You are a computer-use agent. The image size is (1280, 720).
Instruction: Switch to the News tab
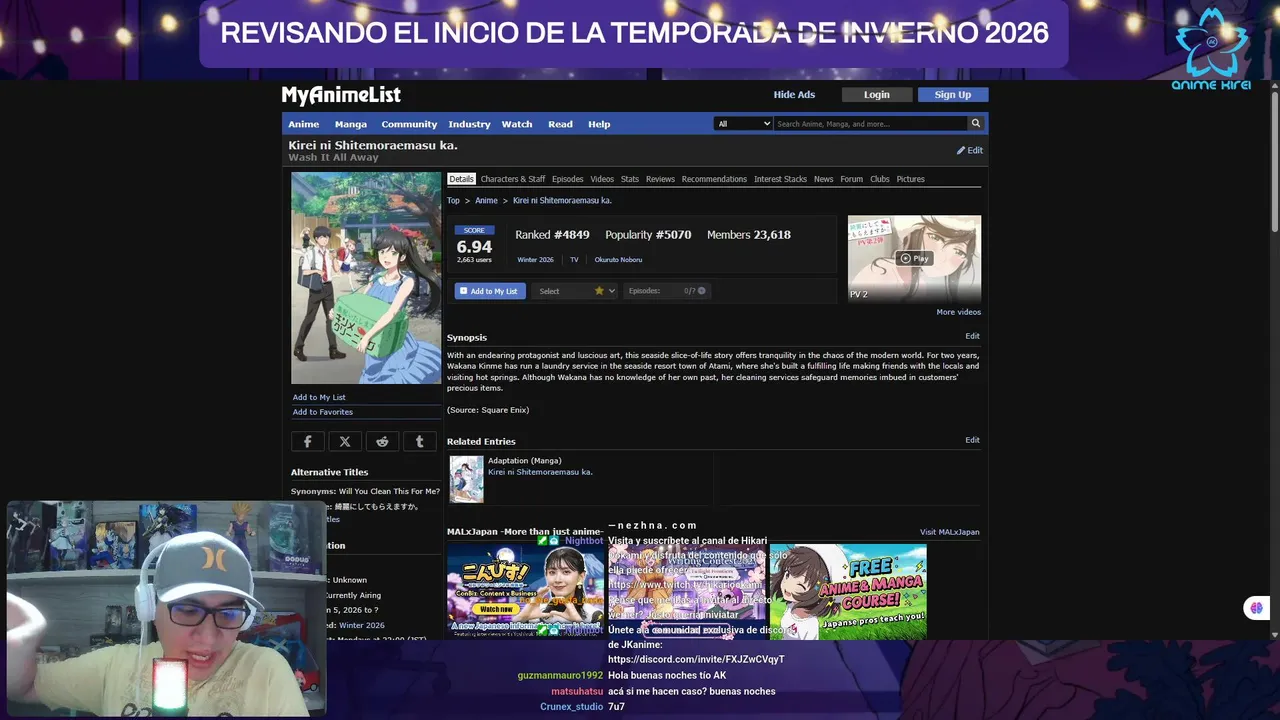point(823,179)
